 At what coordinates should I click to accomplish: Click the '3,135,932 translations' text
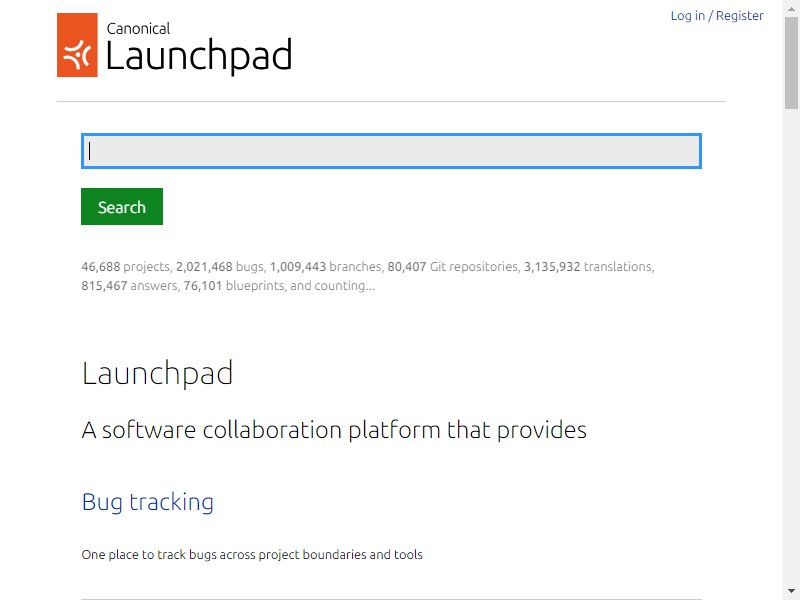588,267
